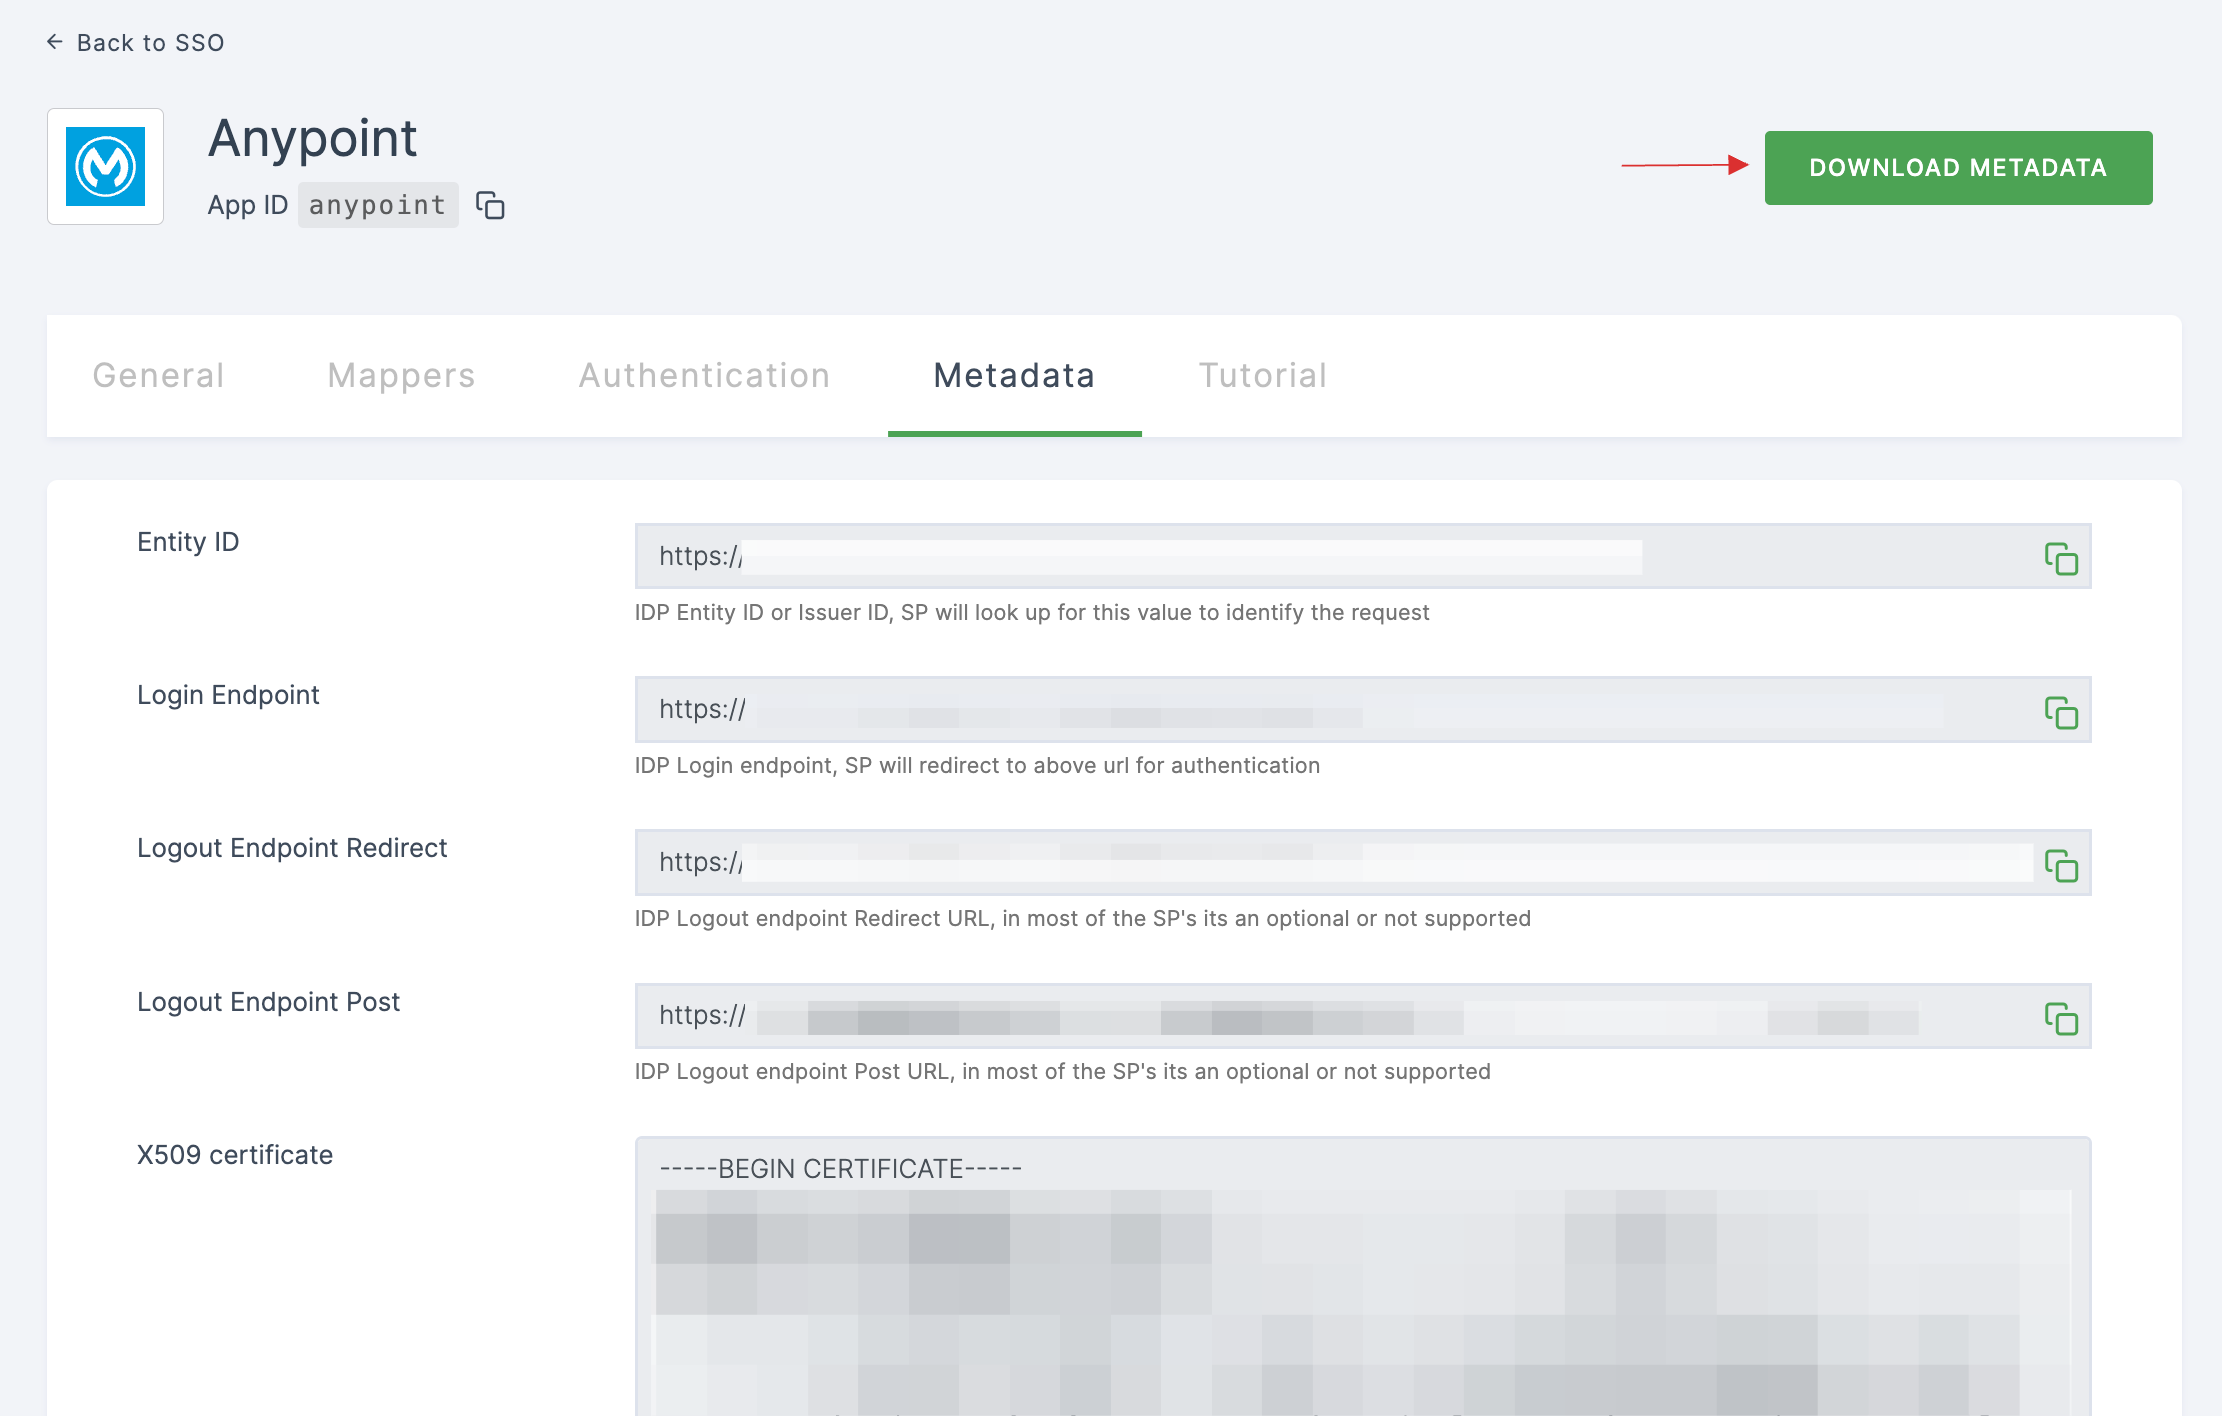2222x1416 pixels.
Task: View the Tutorial tab
Action: coord(1262,376)
